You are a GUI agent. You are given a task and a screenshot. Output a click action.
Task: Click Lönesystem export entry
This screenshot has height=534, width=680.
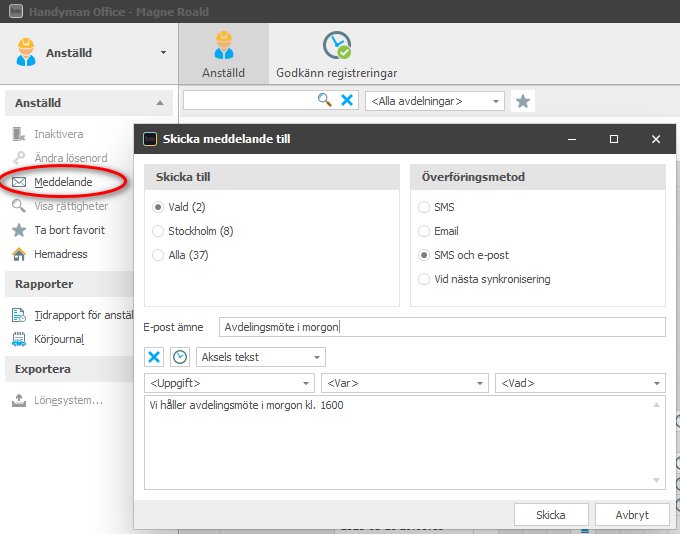[69, 400]
